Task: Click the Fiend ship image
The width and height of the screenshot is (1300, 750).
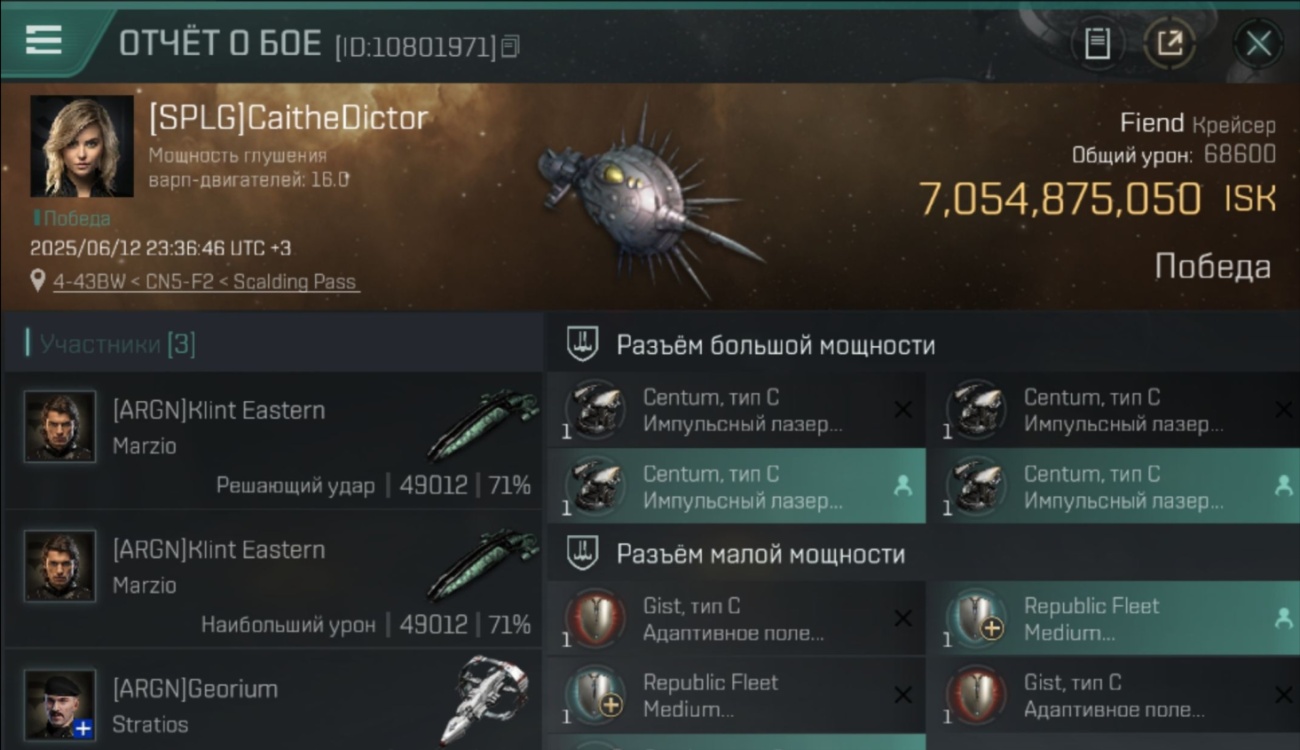Action: (650, 198)
